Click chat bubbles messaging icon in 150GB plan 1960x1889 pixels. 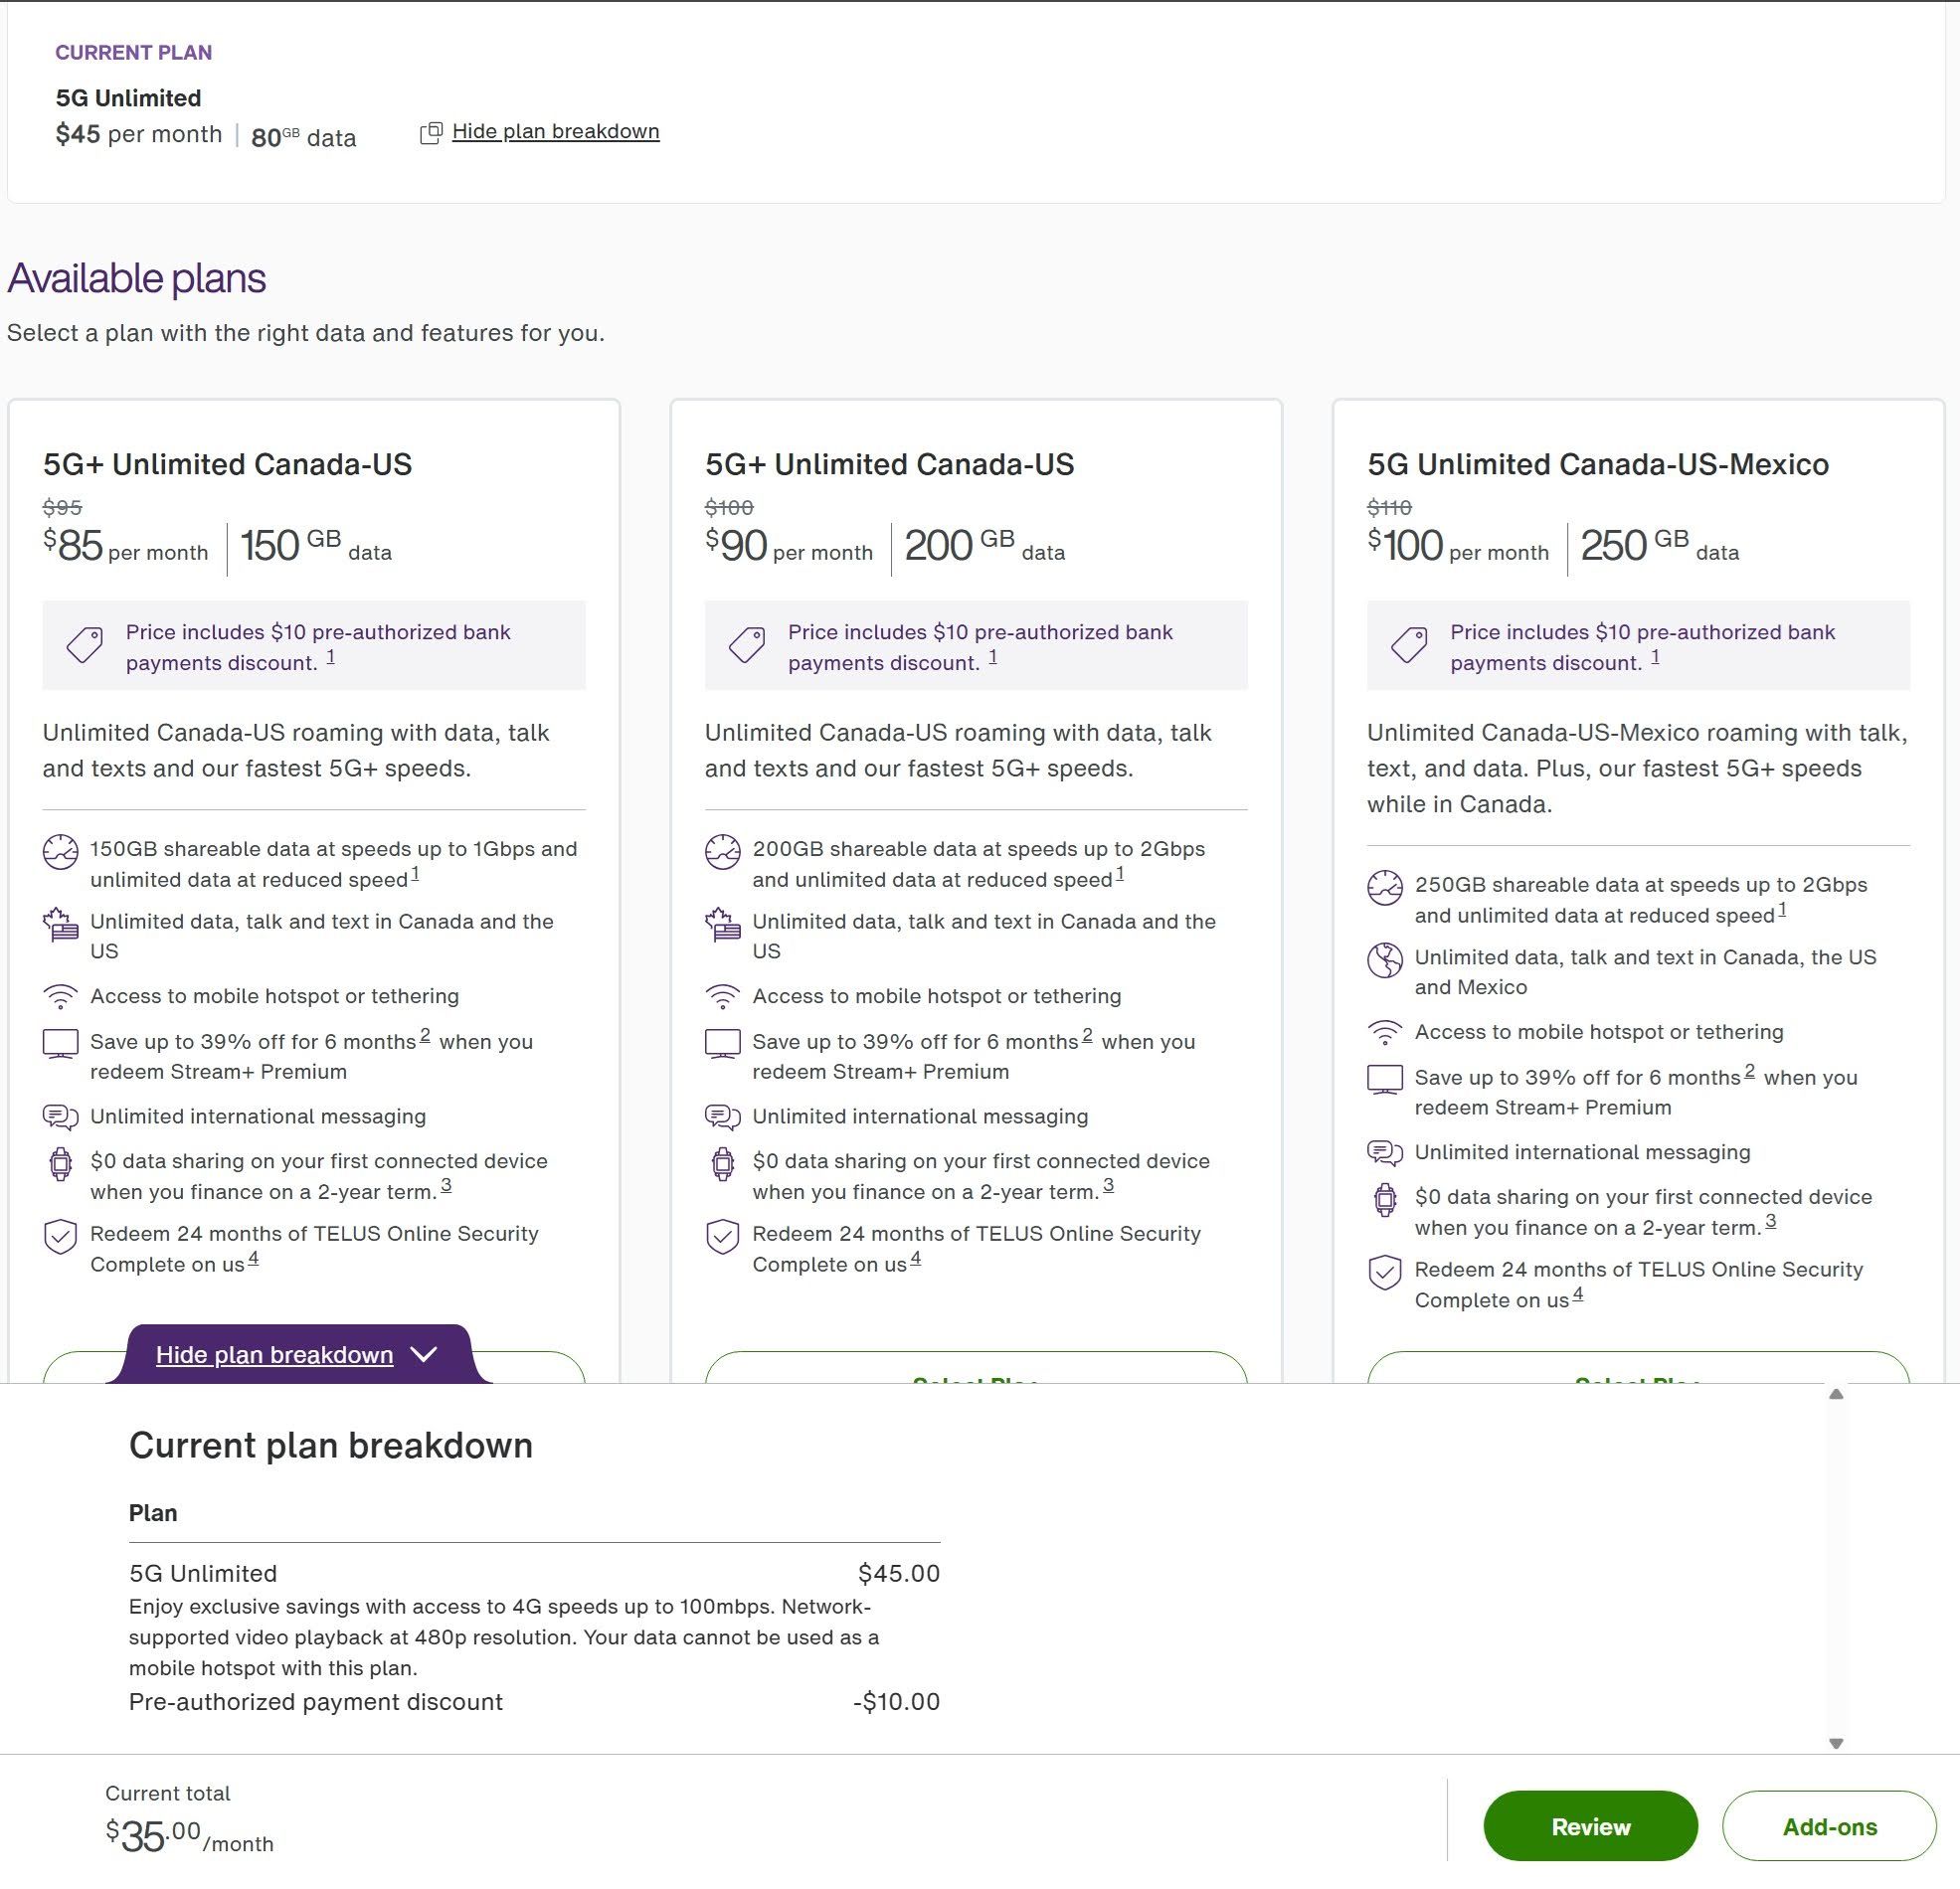(60, 1116)
